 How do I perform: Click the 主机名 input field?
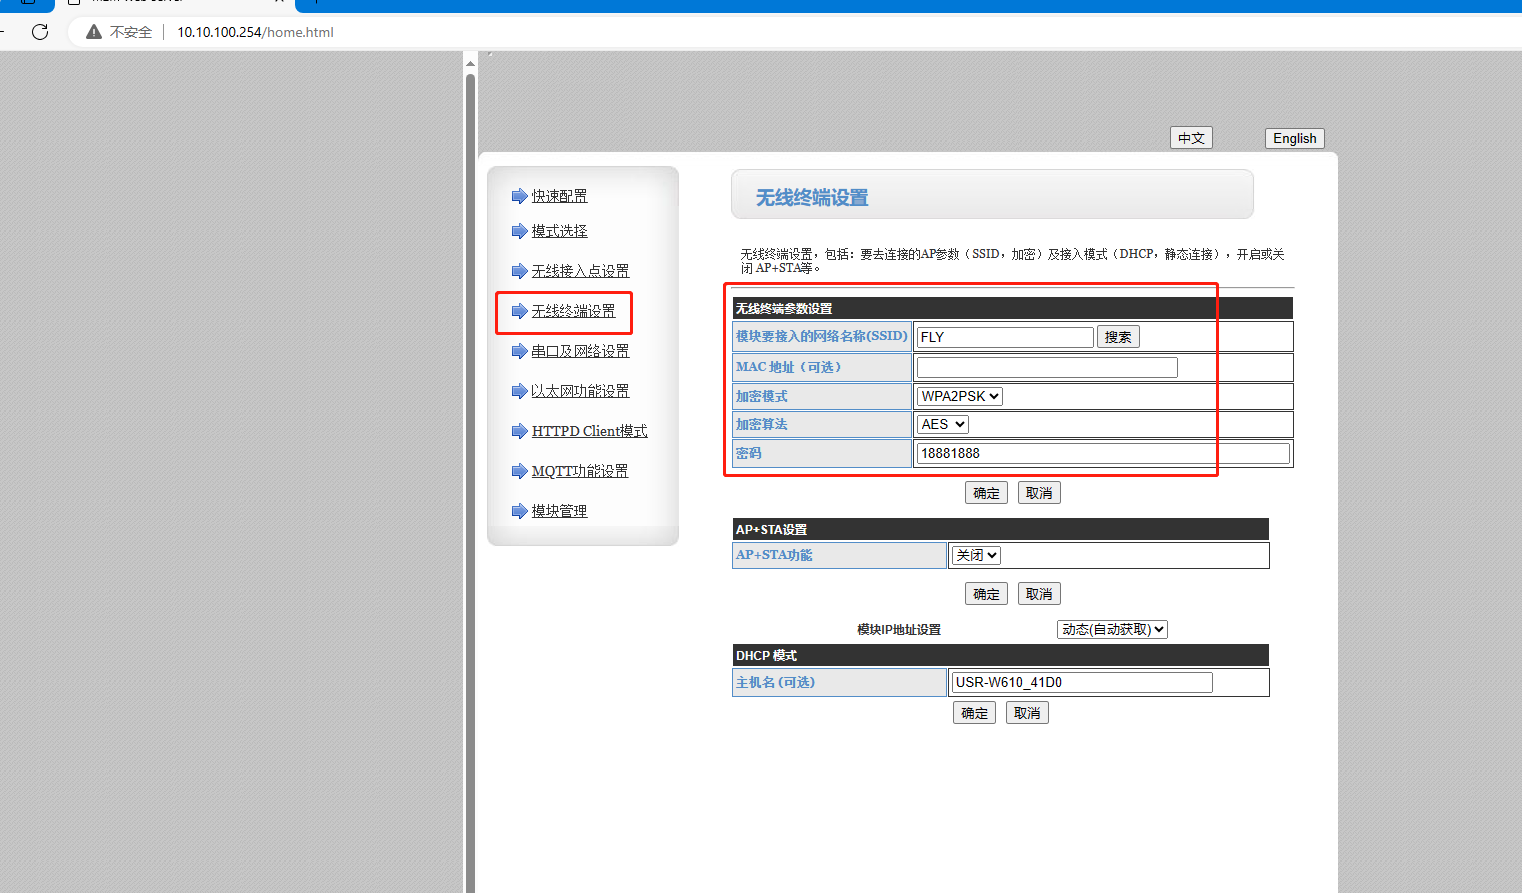tap(1082, 682)
